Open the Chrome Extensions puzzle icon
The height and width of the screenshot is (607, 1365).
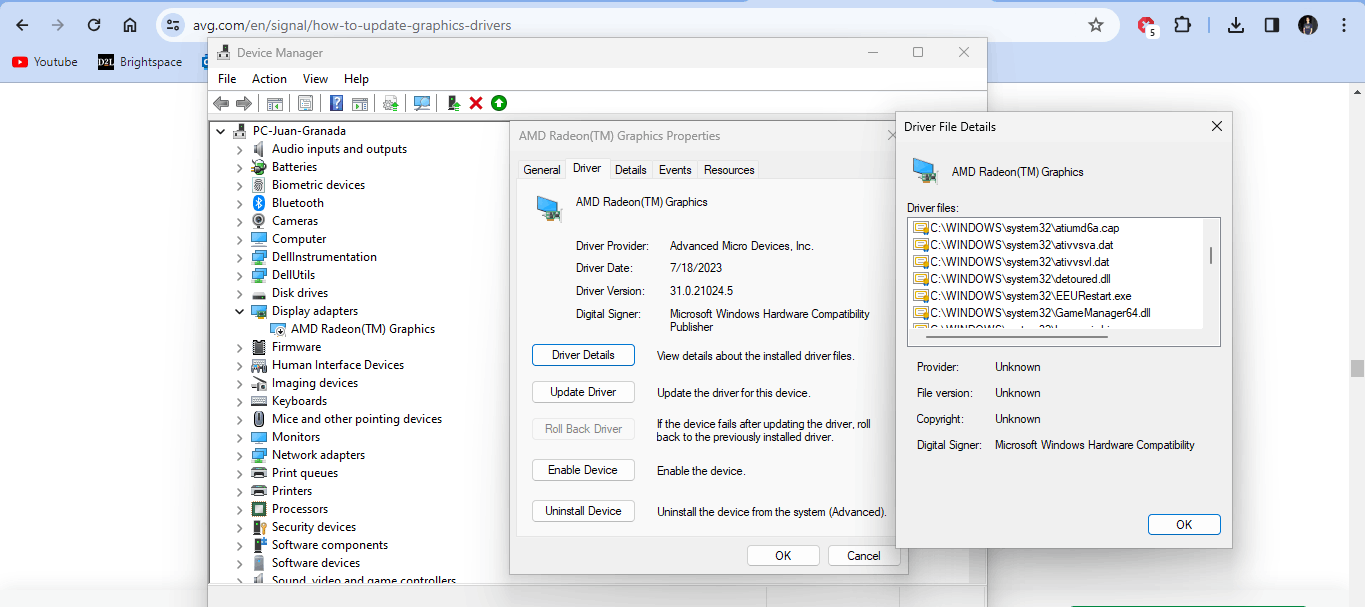pyautogui.click(x=1182, y=25)
